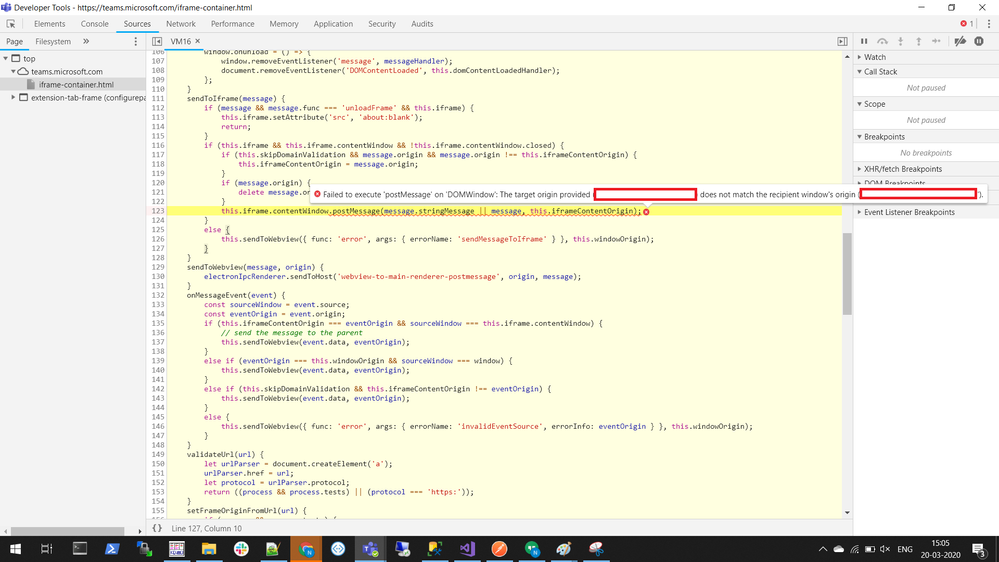Close the VM16 source tab
The width and height of the screenshot is (999, 562).
pos(198,42)
